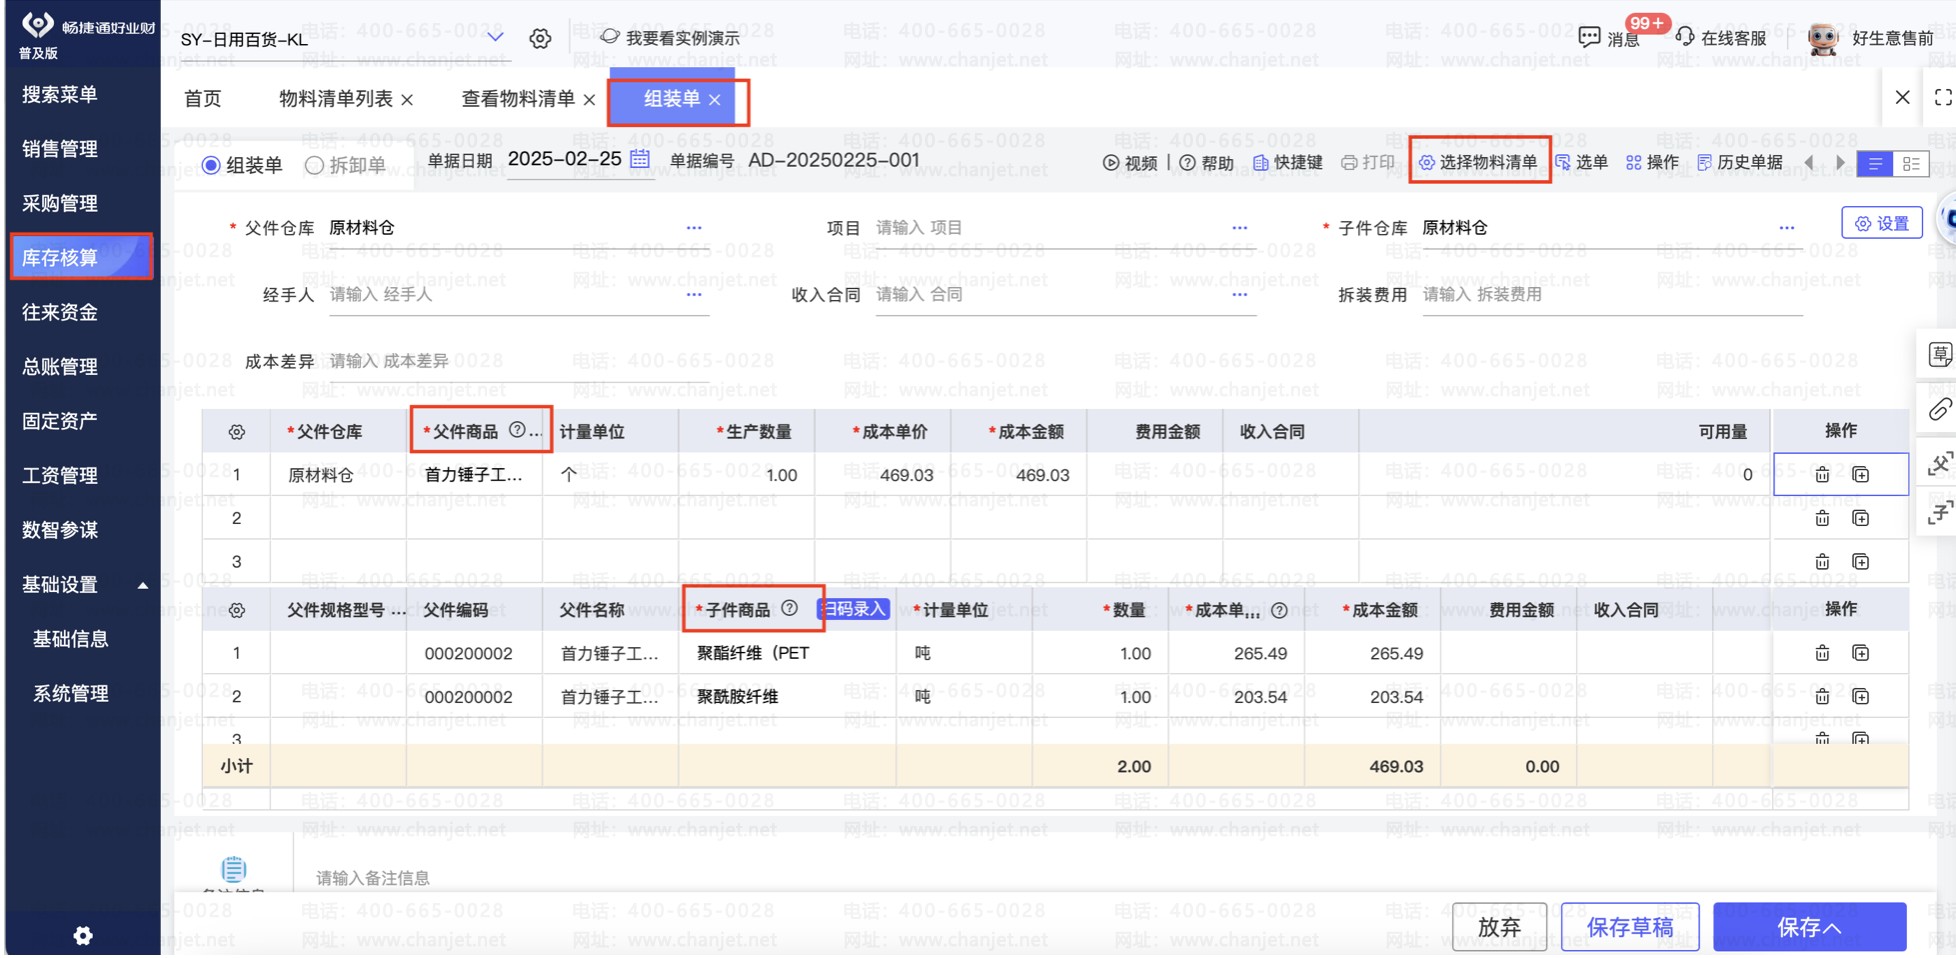Delete child row 聚酯纤维 with trash icon

pos(1822,653)
